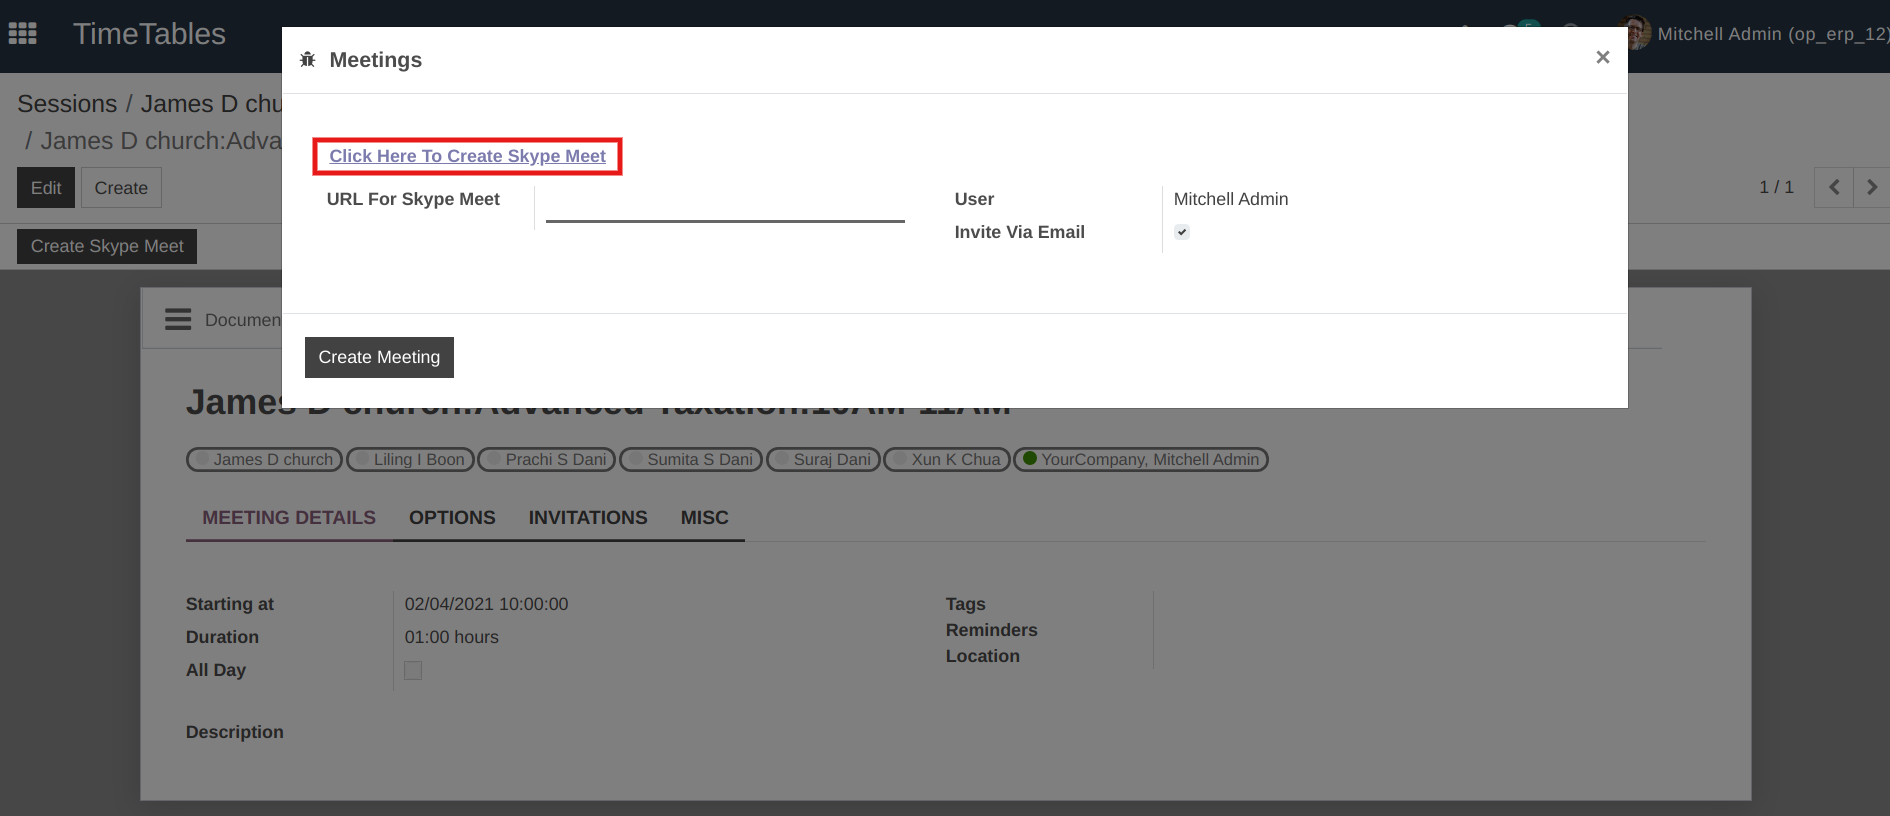
Task: Click the Mitchell Admin user value in dialog
Action: point(1231,199)
